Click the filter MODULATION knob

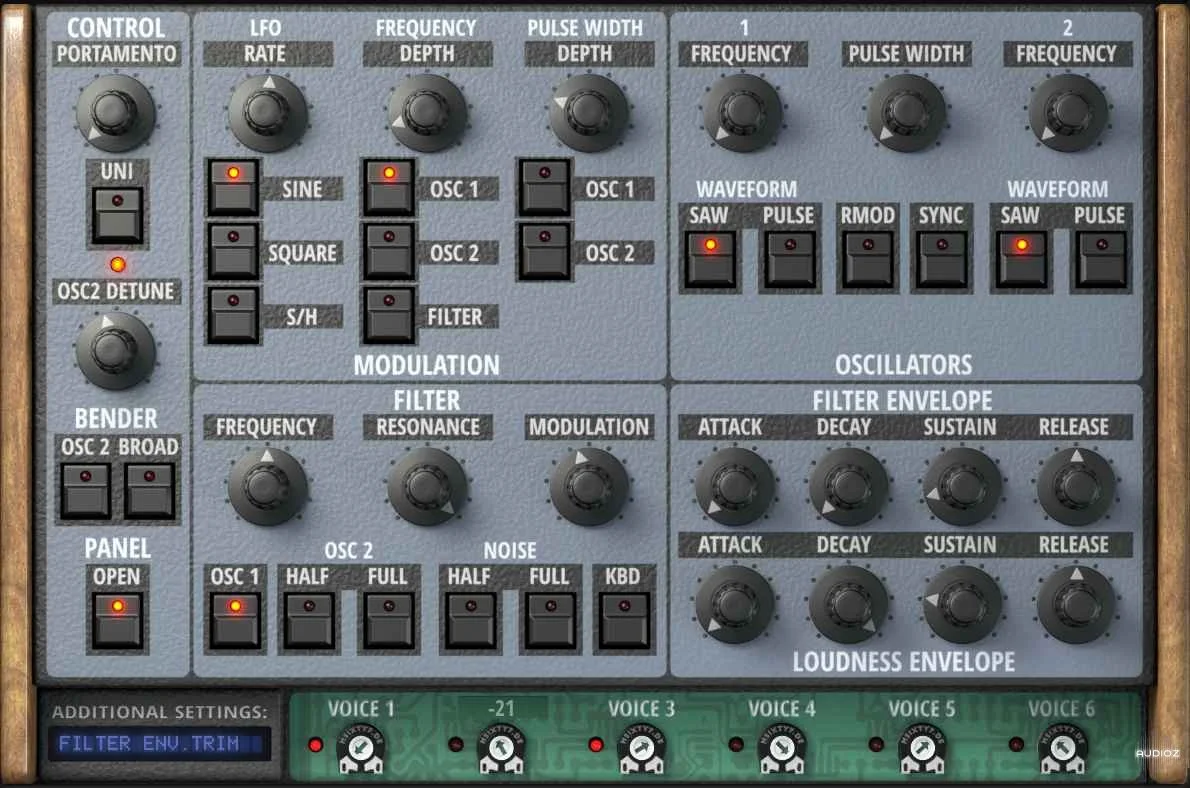coord(589,486)
